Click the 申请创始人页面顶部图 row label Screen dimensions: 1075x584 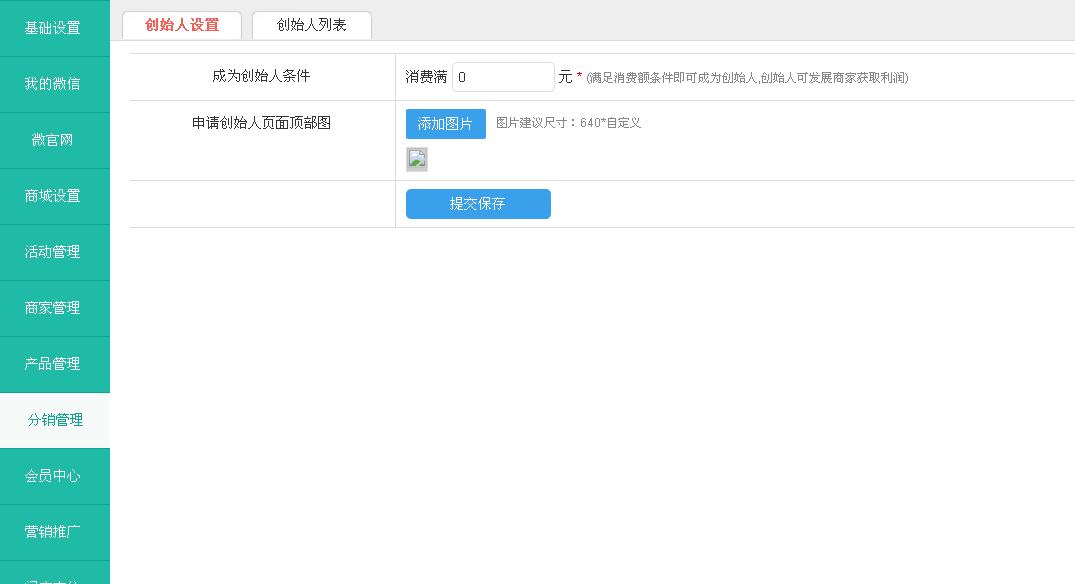[261, 123]
